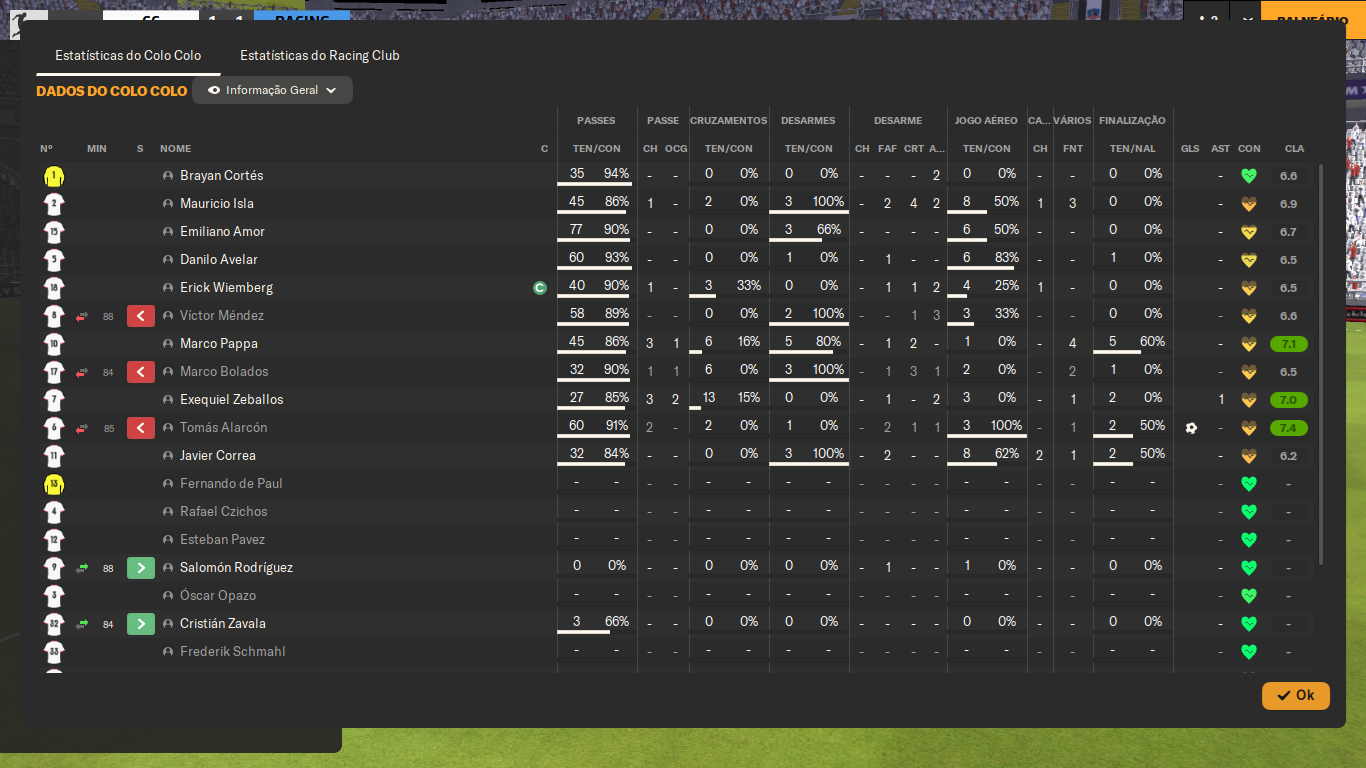Open Marco Pappa's name link
The width and height of the screenshot is (1366, 768).
219,344
